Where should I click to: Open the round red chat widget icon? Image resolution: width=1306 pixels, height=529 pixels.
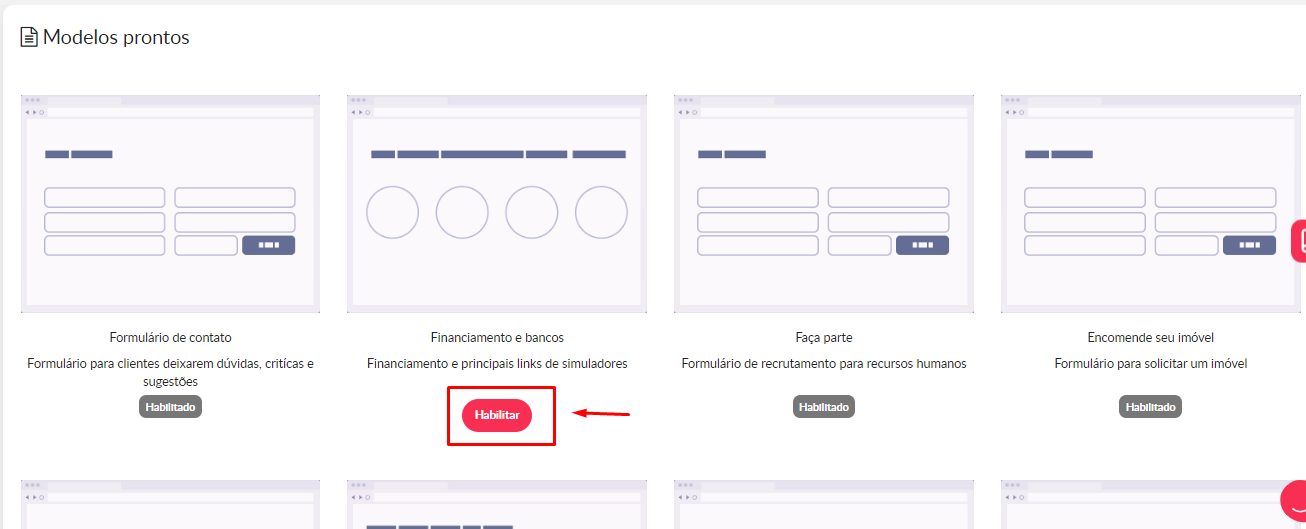coord(1295,499)
